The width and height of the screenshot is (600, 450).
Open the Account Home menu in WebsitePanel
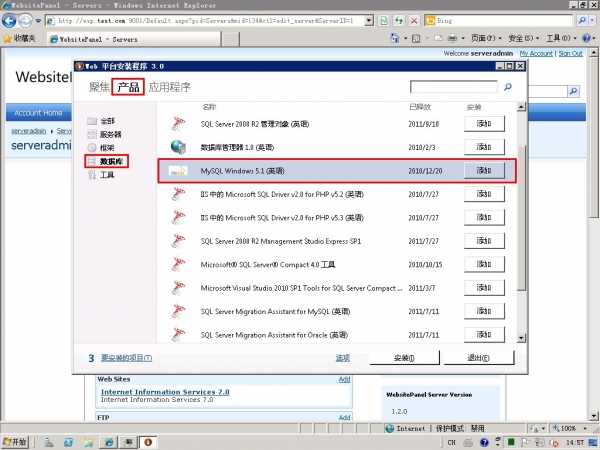pos(38,112)
